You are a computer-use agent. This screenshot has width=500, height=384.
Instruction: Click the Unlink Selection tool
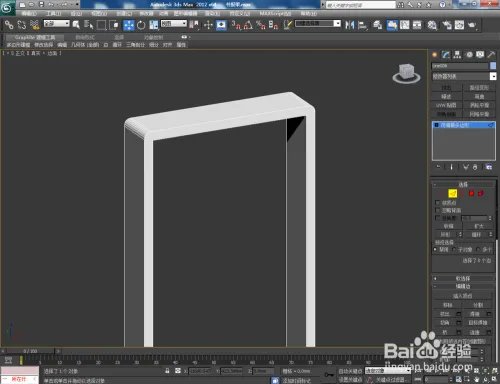[22, 25]
